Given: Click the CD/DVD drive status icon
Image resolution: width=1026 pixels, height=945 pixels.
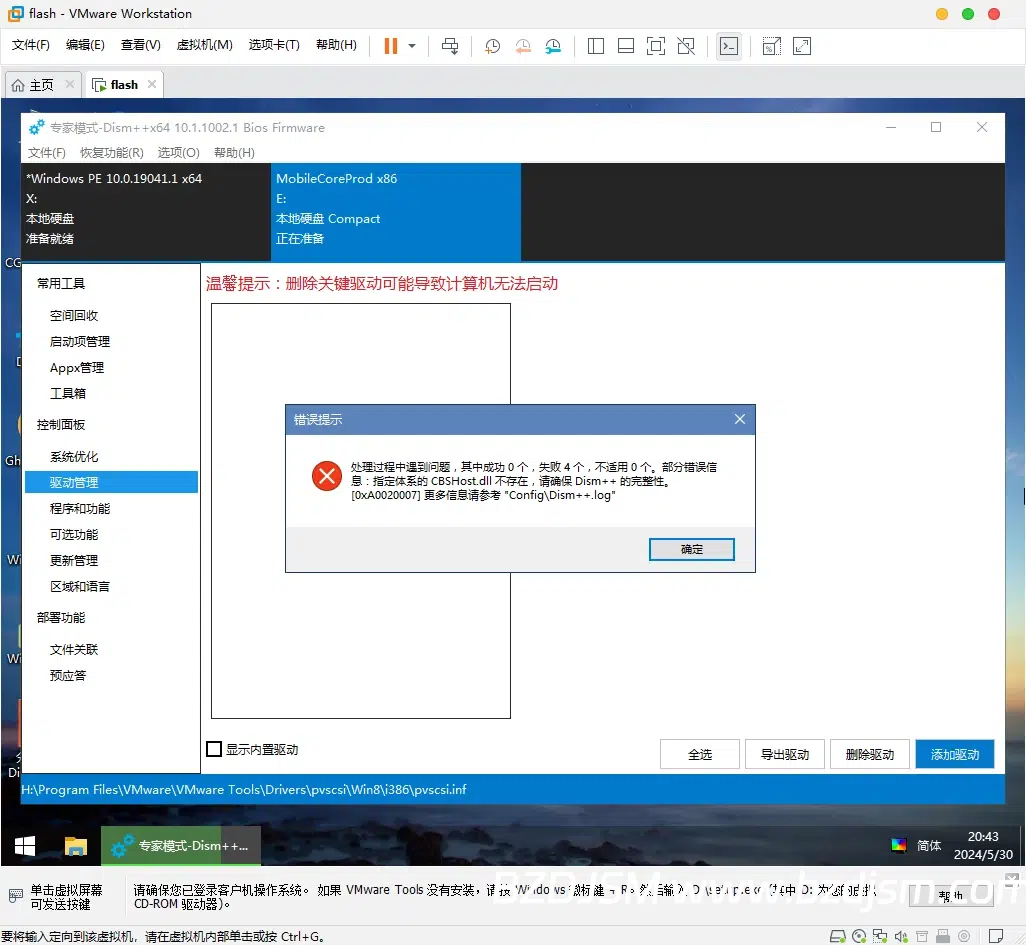Looking at the screenshot, I should (x=859, y=936).
